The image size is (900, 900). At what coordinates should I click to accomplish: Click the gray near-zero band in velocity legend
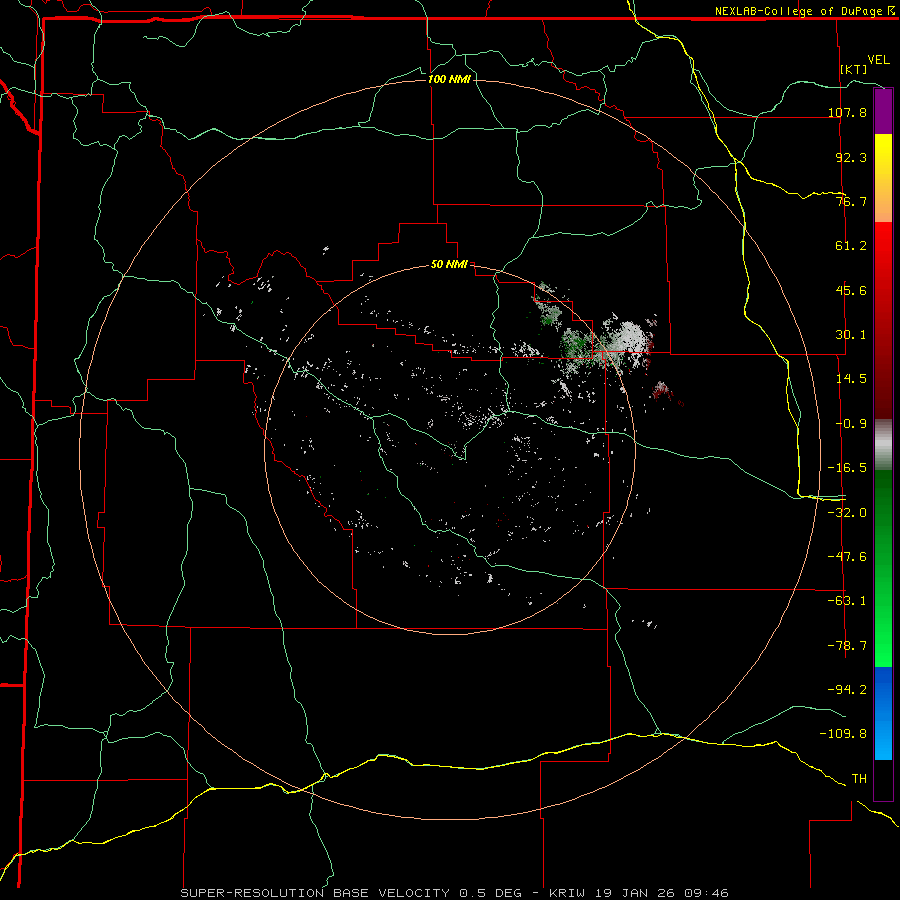(883, 445)
